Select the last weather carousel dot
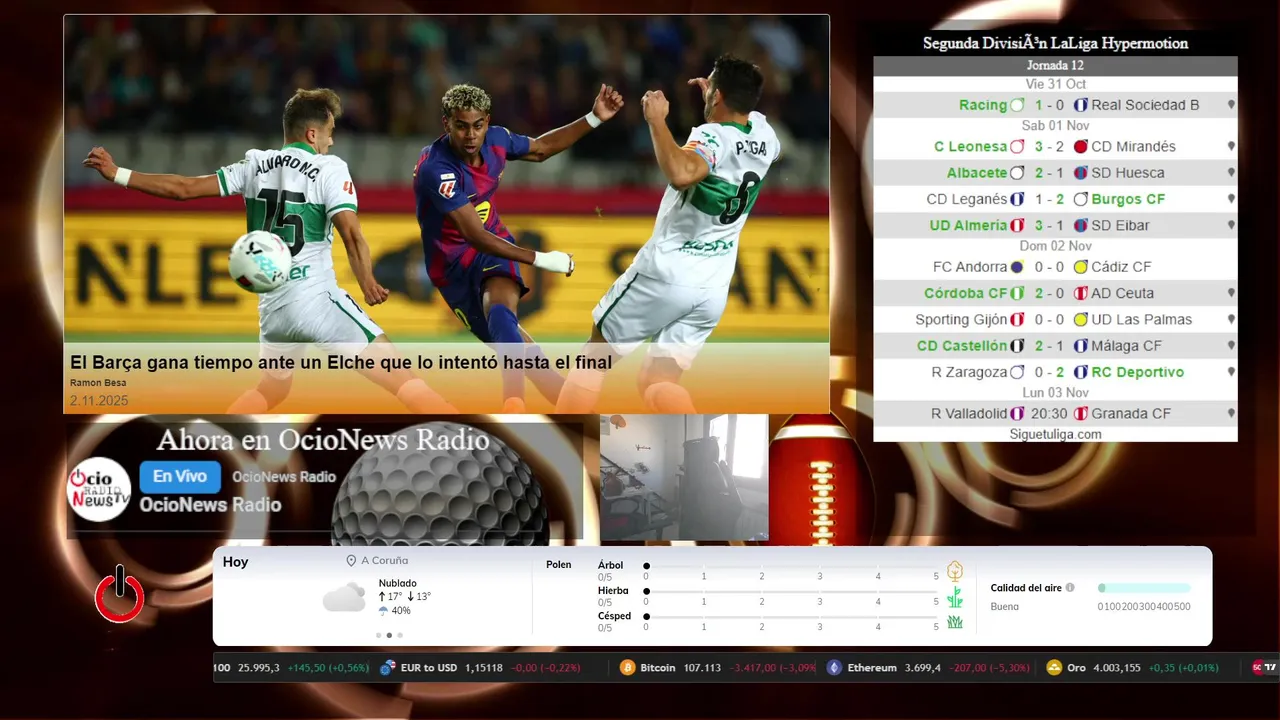 click(x=400, y=635)
